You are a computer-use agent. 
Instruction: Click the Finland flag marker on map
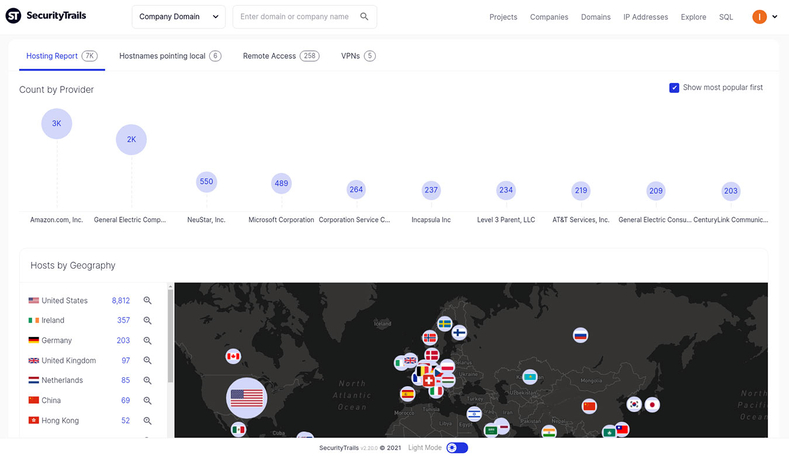[459, 333]
